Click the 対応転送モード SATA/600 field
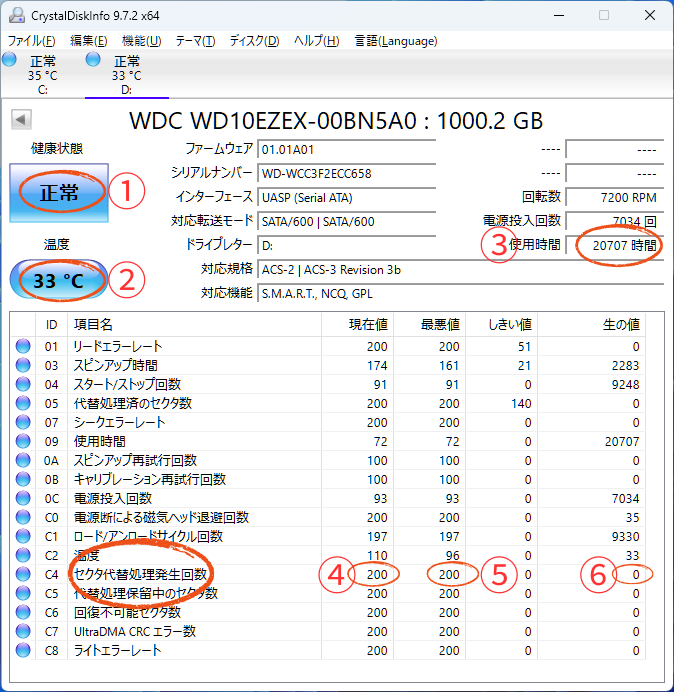Screen dimensions: 674x692 [x=346, y=221]
